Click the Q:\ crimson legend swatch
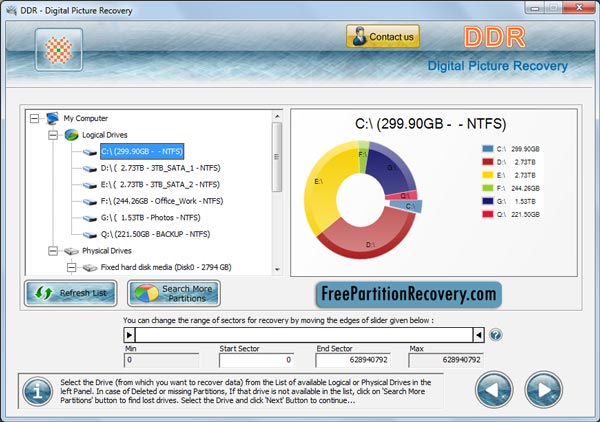Viewport: 600px width, 422px height. (x=488, y=214)
